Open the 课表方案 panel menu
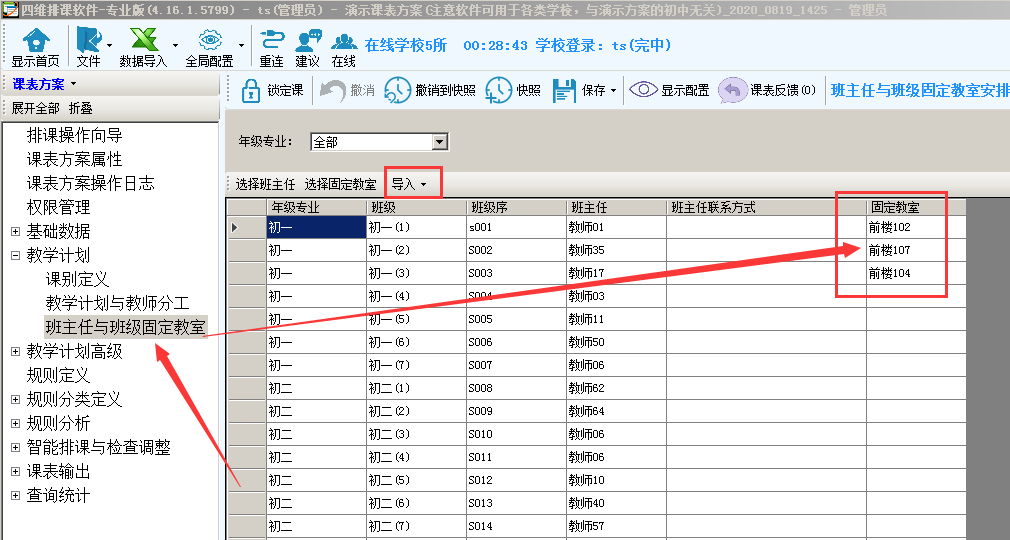The image size is (1010, 540). point(45,84)
